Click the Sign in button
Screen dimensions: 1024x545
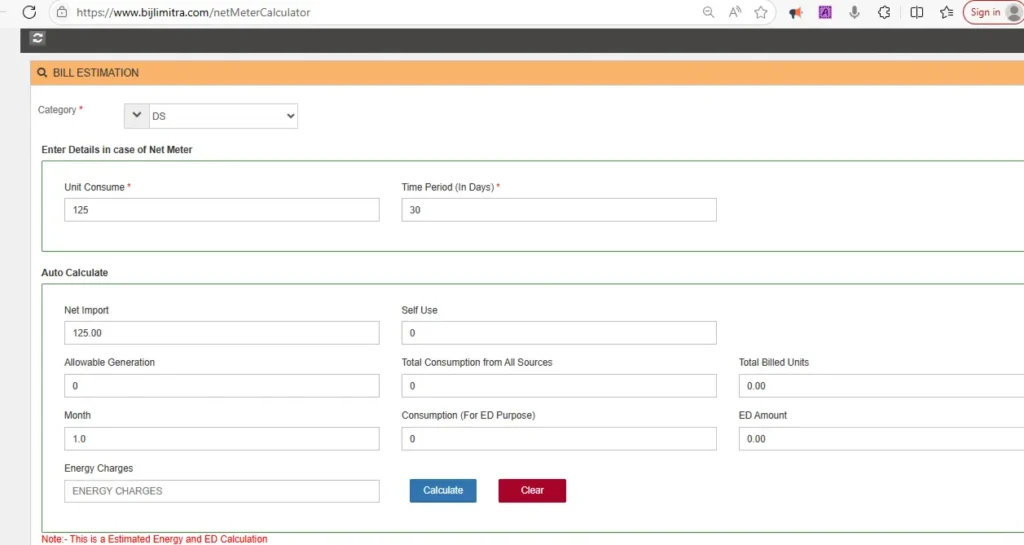[992, 12]
